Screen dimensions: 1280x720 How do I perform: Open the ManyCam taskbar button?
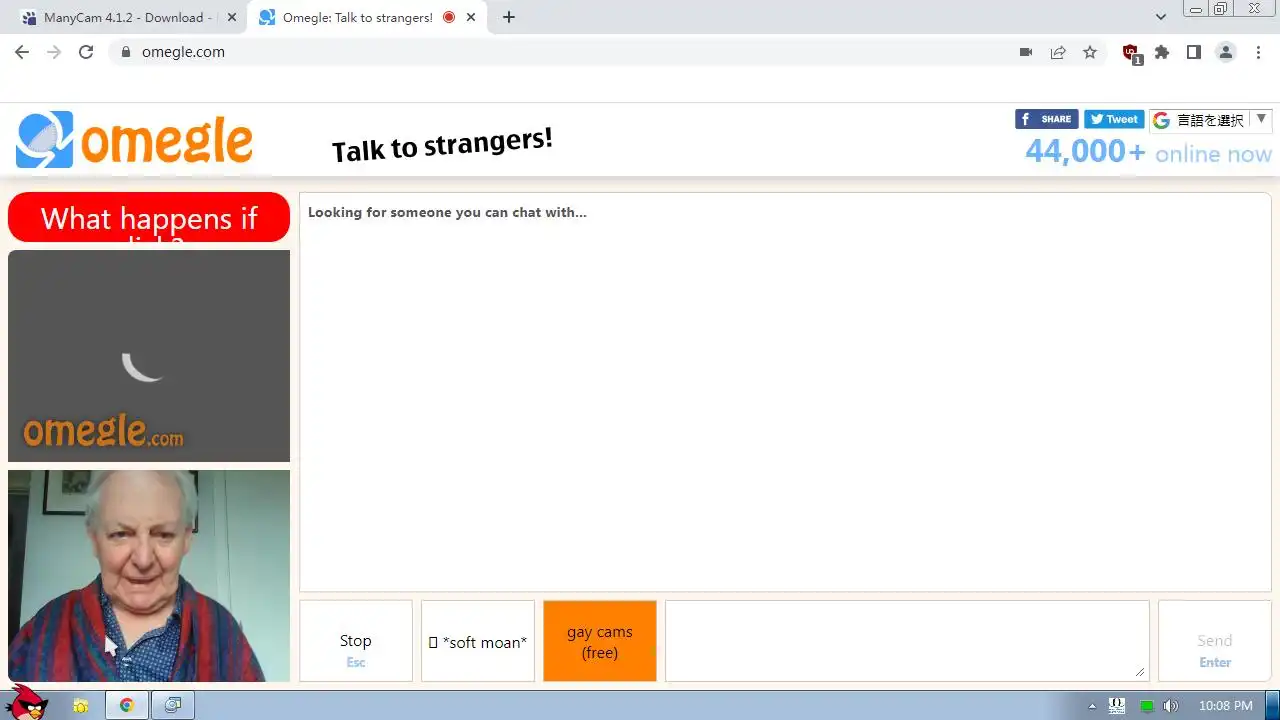[x=172, y=706]
